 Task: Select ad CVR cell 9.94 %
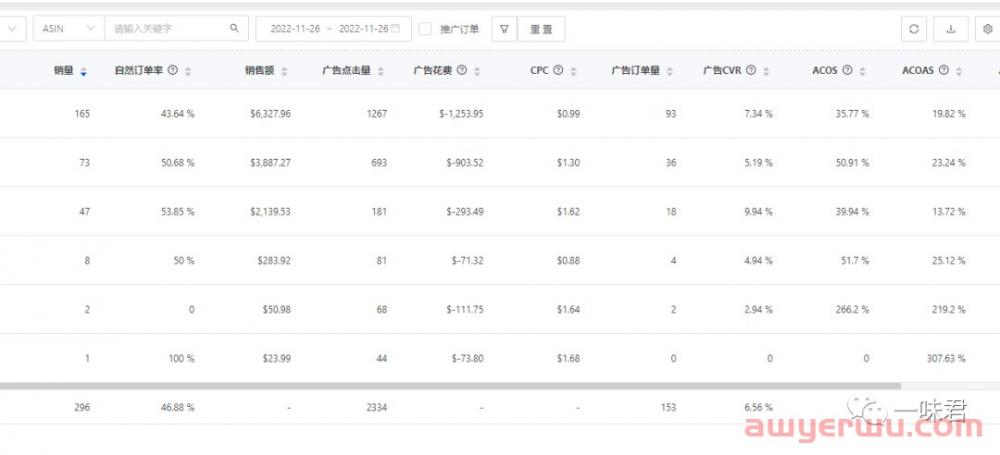758,211
